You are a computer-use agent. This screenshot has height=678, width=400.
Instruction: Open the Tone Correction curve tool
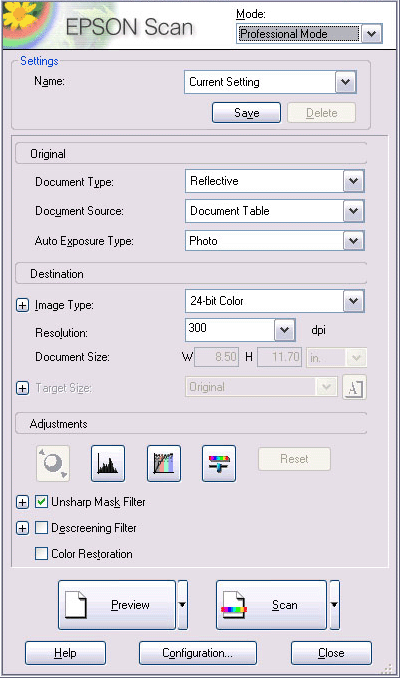(x=164, y=463)
